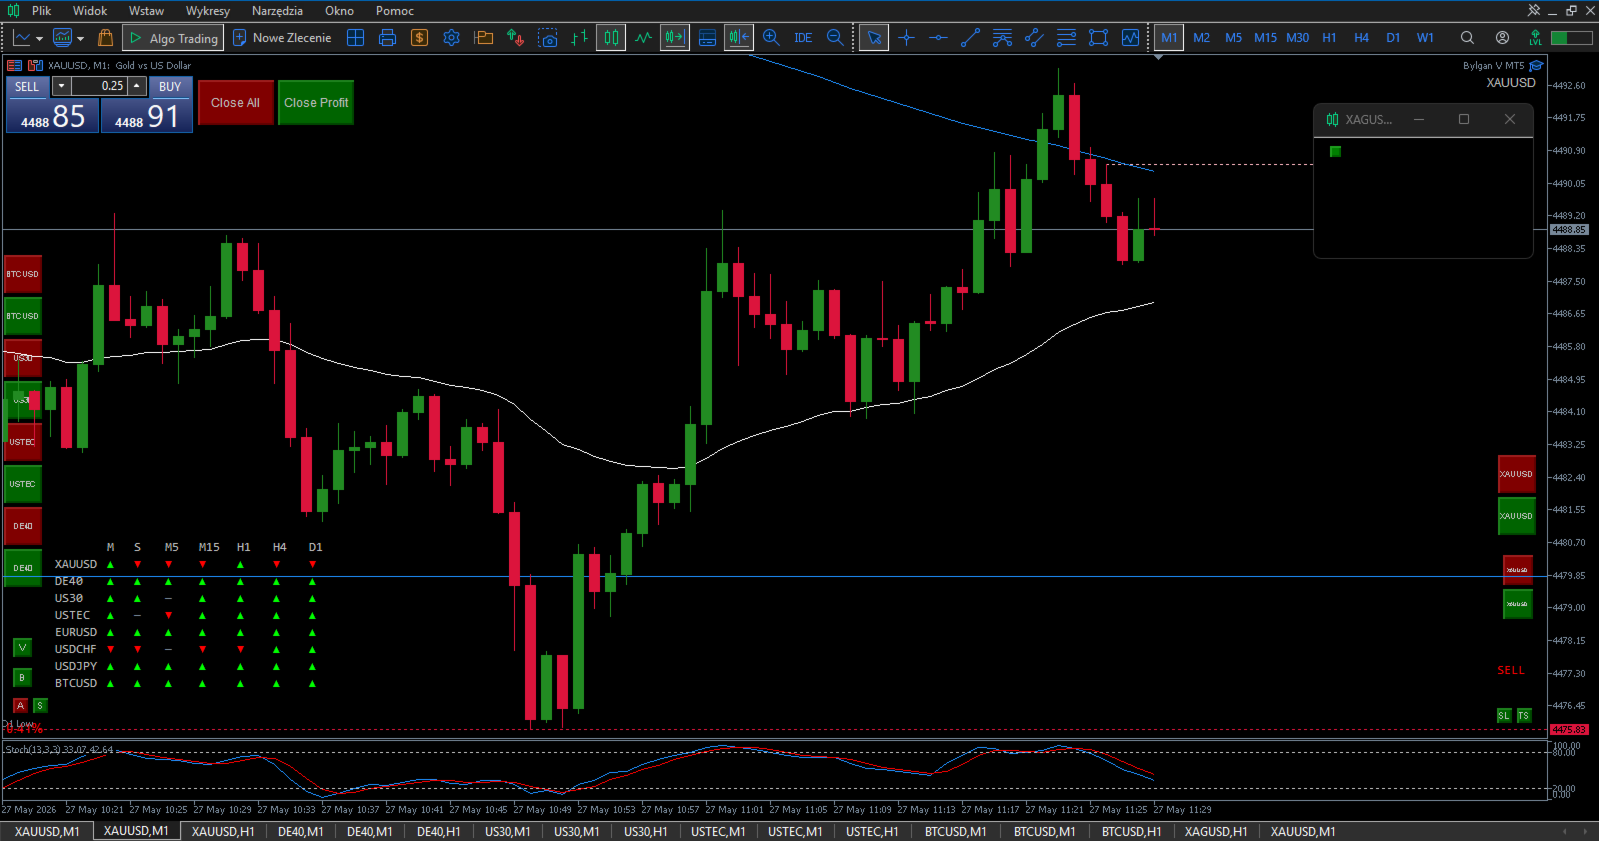Open the Fibonacci retracement tool
The width and height of the screenshot is (1599, 841).
(1066, 38)
